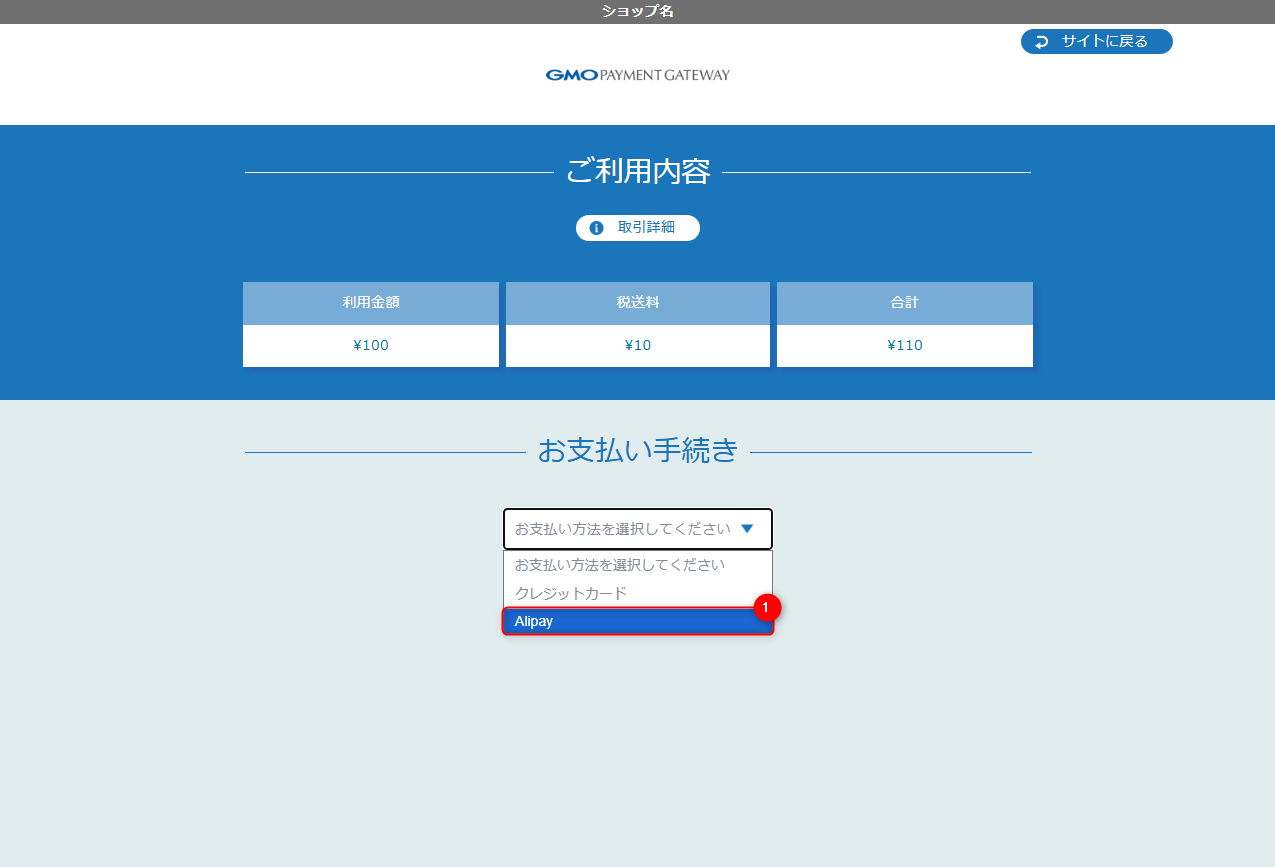This screenshot has height=867, width=1275.
Task: Click the ¥10 tax and shipping cell
Action: coord(637,345)
